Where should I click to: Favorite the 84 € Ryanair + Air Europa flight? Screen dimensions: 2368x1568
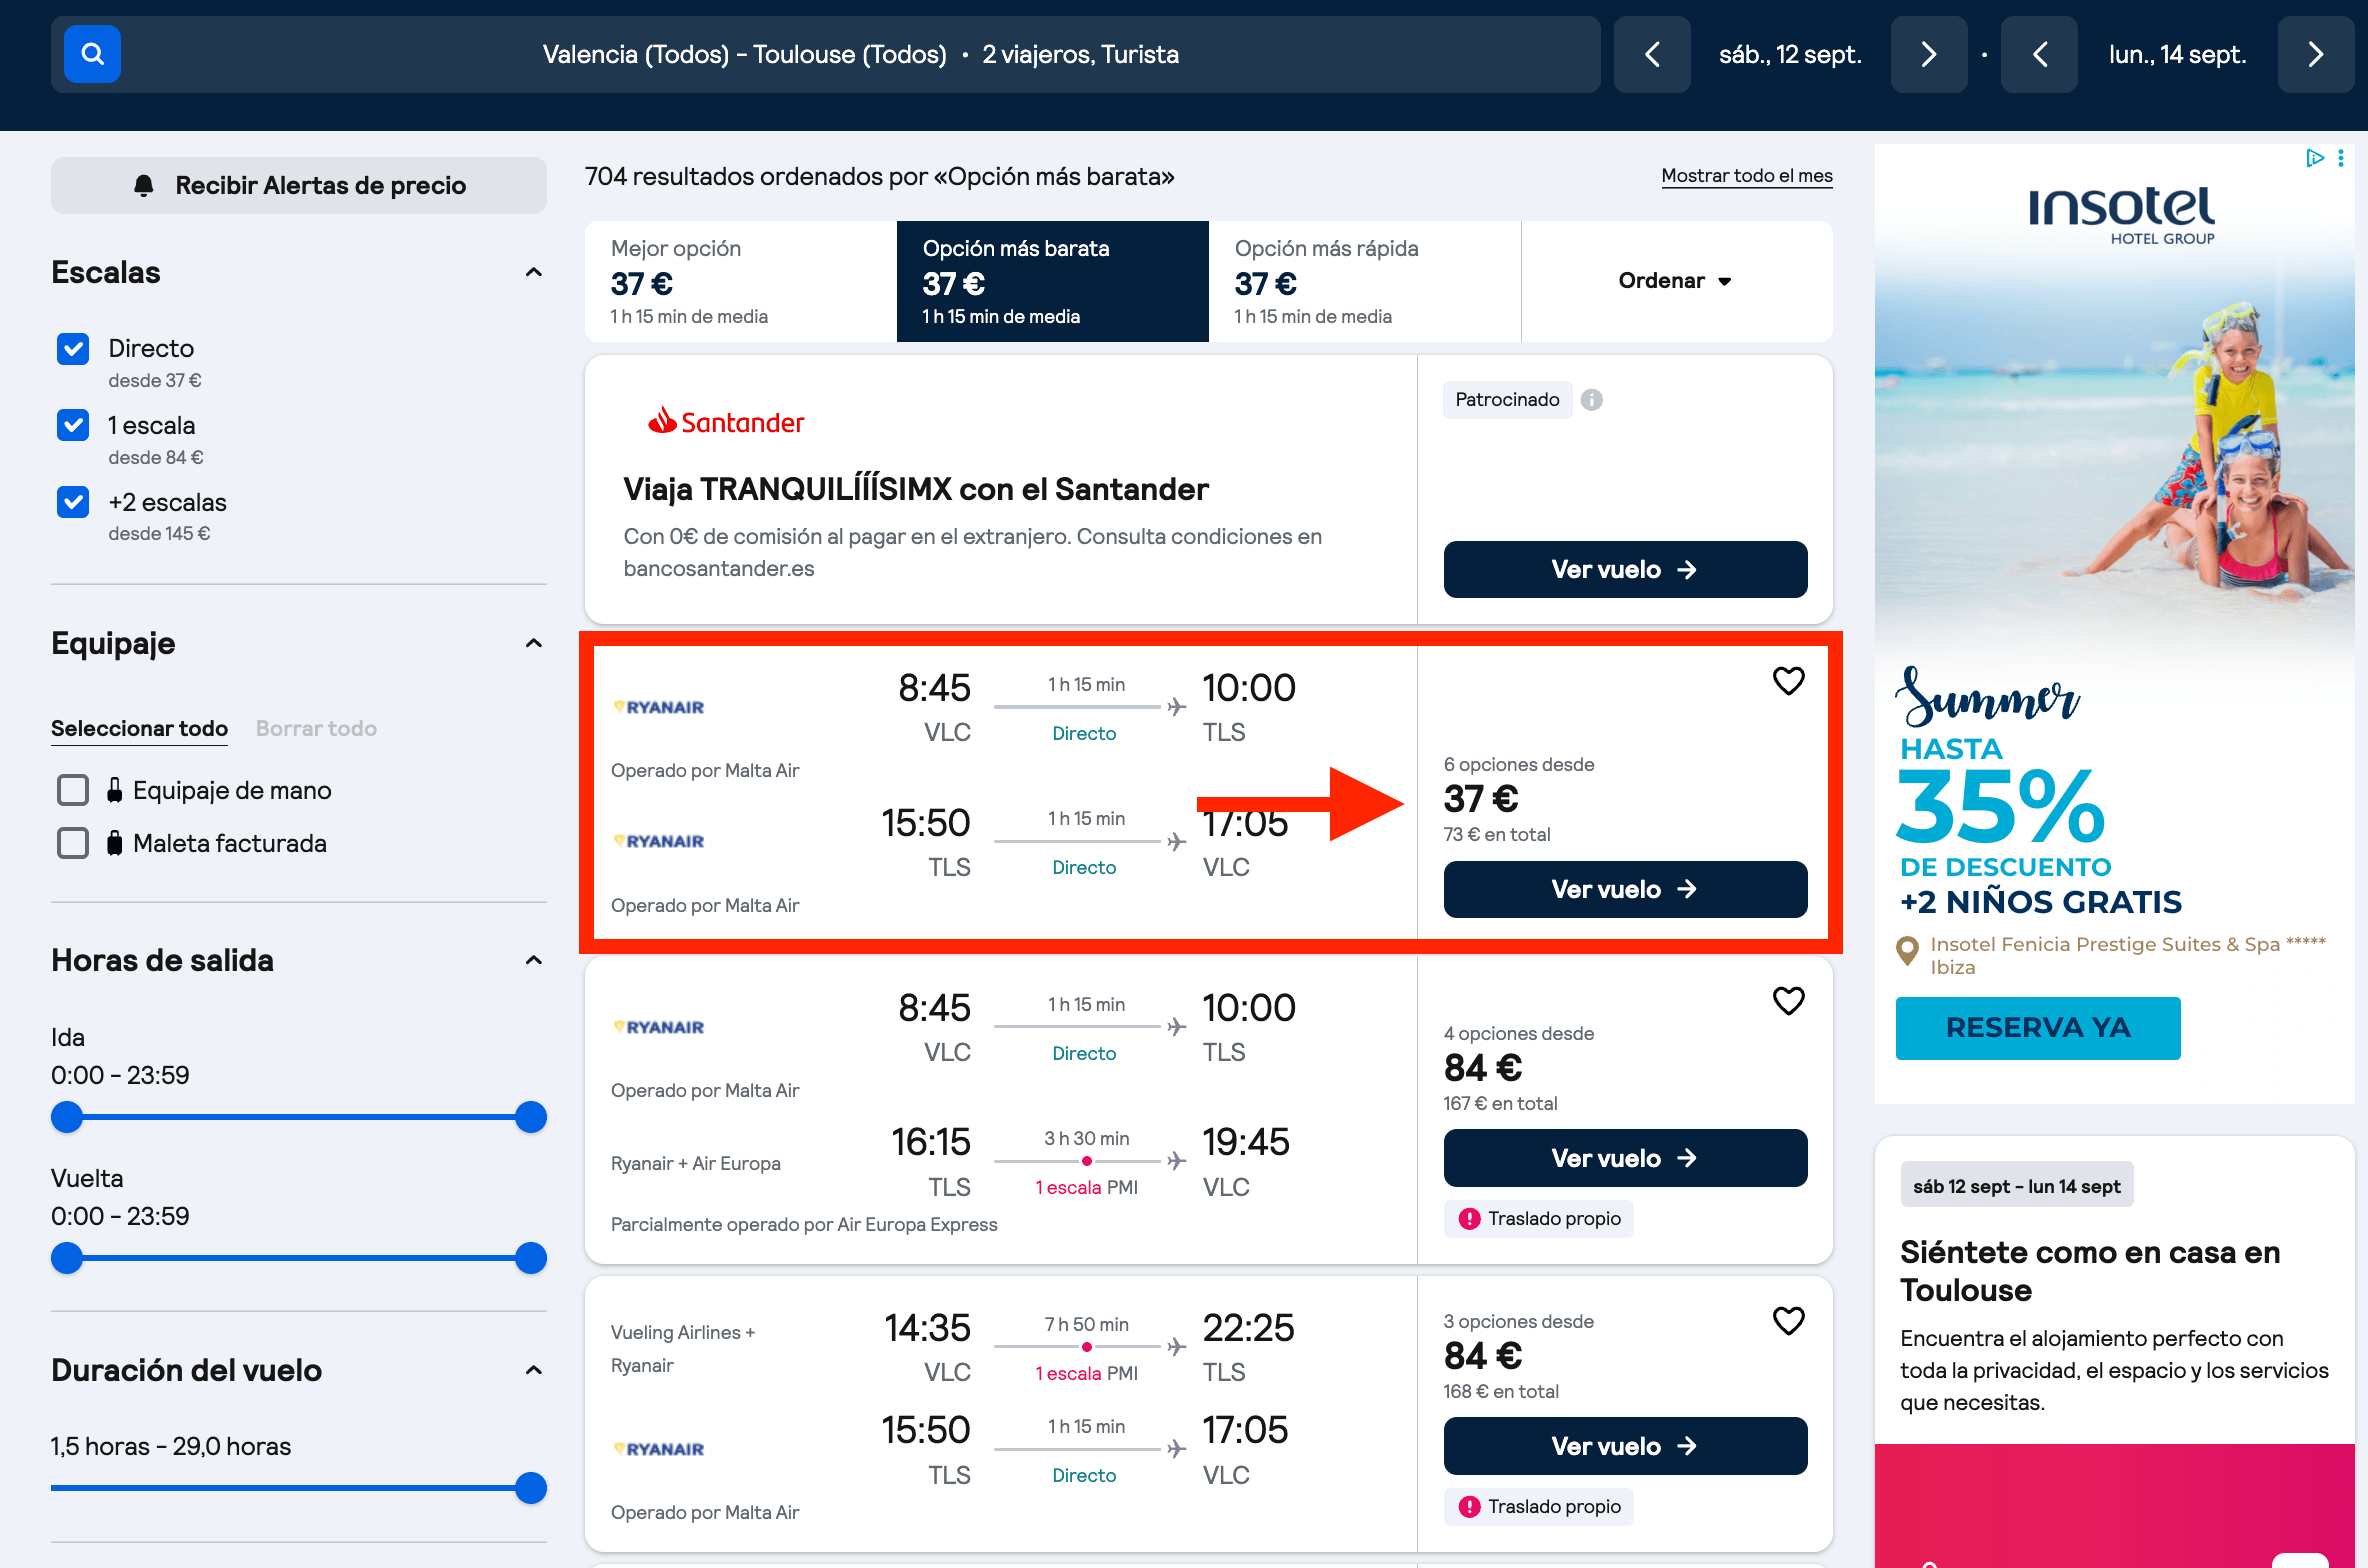pos(1788,1001)
